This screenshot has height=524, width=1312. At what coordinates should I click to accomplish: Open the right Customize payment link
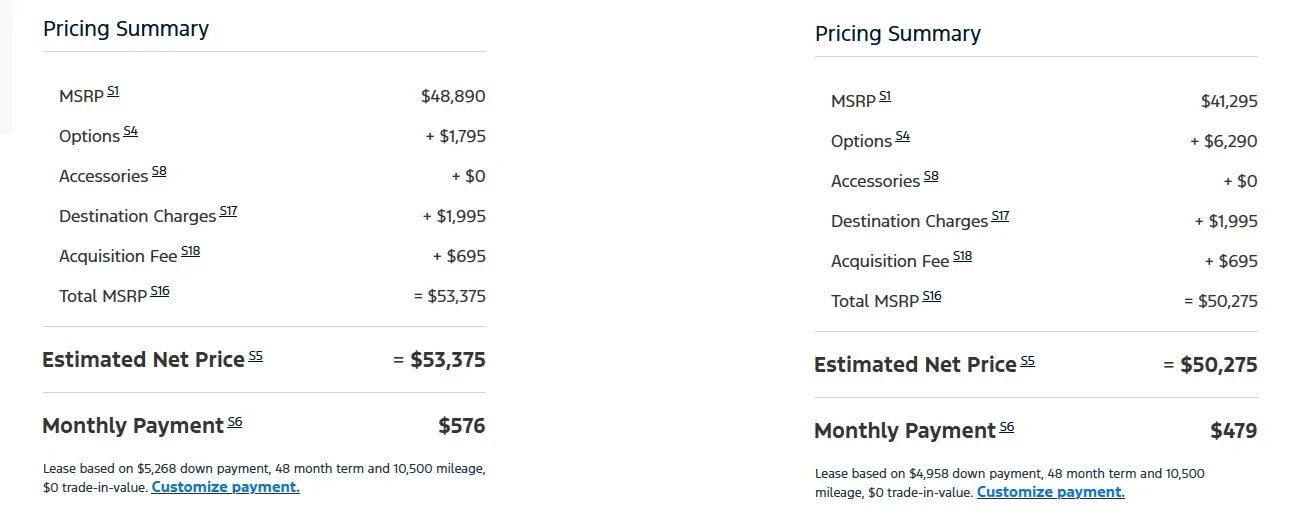[1050, 492]
